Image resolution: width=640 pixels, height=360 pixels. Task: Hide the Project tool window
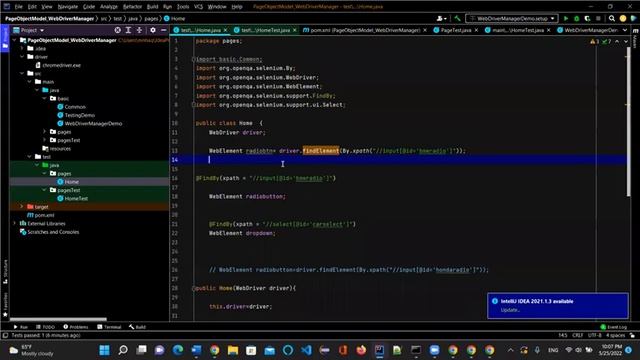164,30
